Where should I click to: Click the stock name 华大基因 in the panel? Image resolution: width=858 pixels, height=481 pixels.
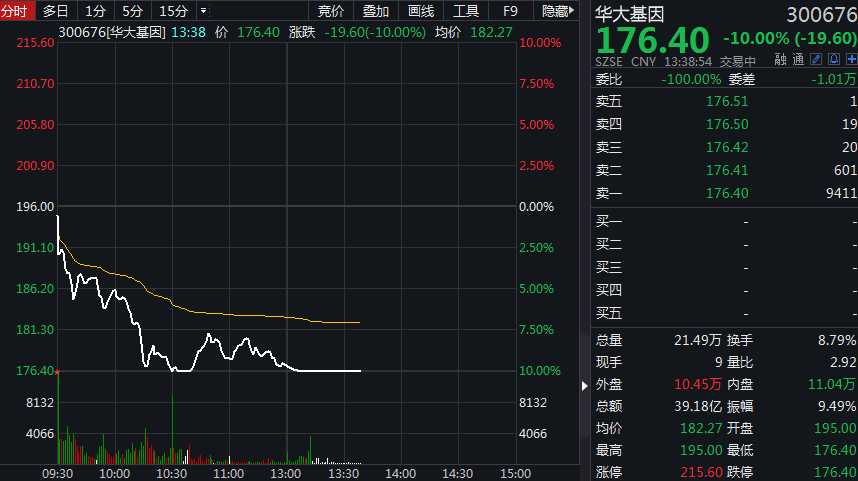(629, 14)
